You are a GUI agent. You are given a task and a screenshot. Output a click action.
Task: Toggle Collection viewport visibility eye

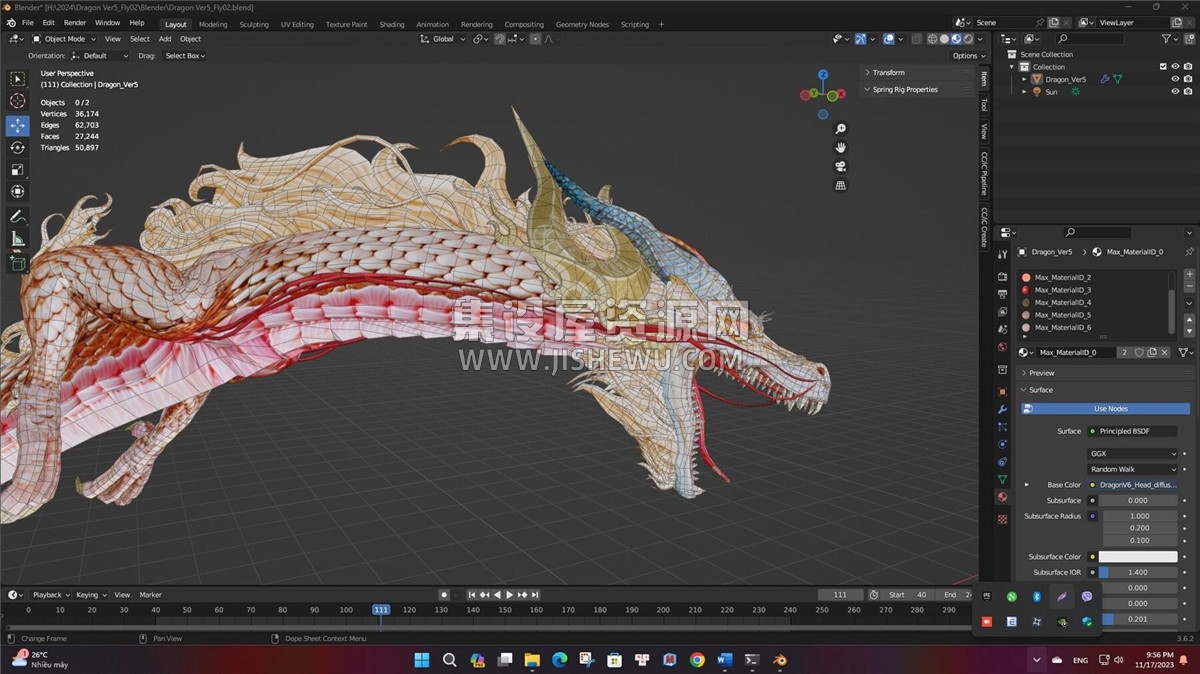(1175, 67)
